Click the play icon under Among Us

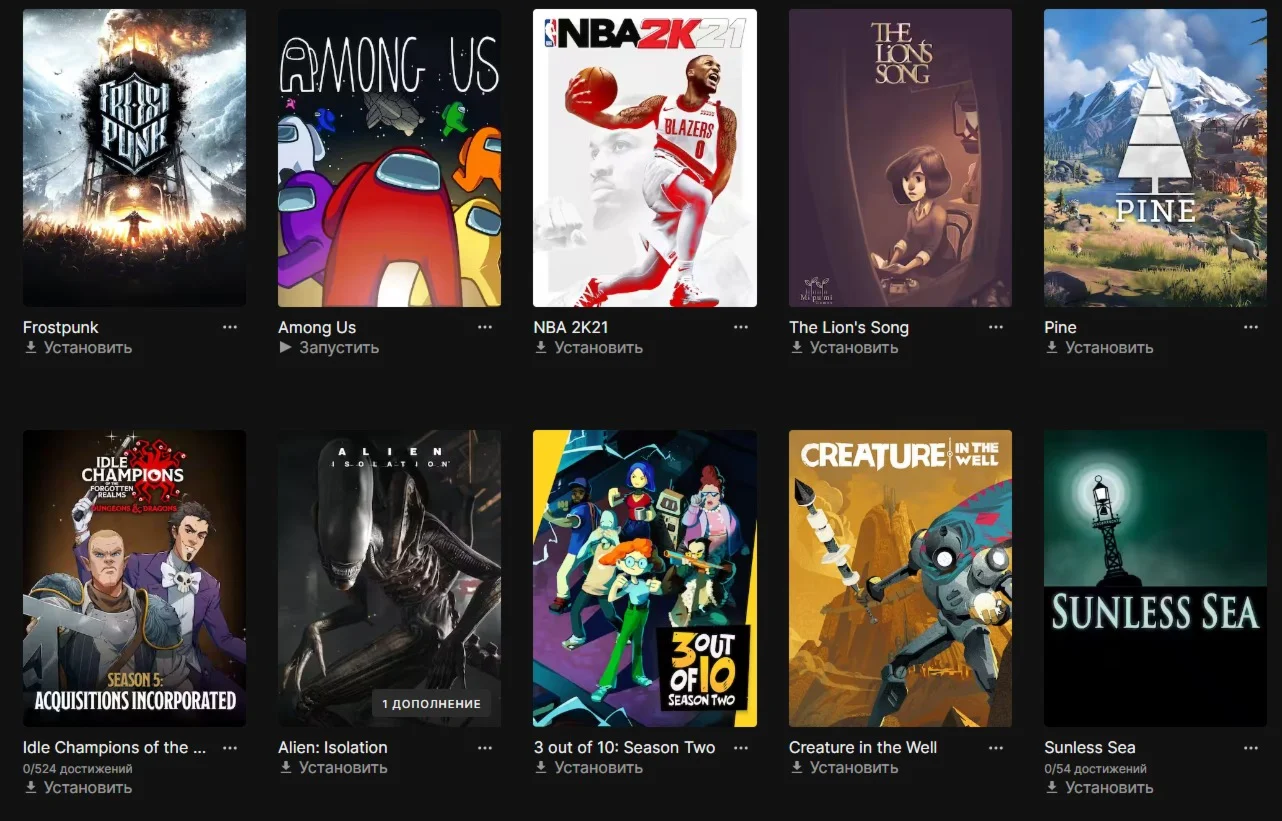coord(285,348)
